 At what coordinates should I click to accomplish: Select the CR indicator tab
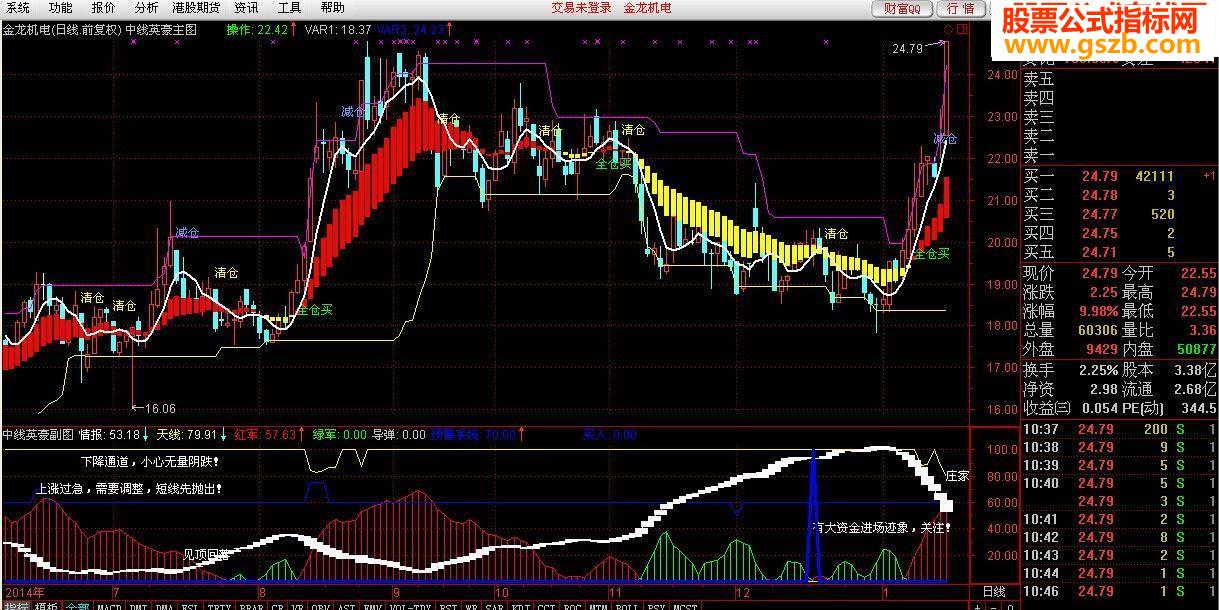[277, 605]
